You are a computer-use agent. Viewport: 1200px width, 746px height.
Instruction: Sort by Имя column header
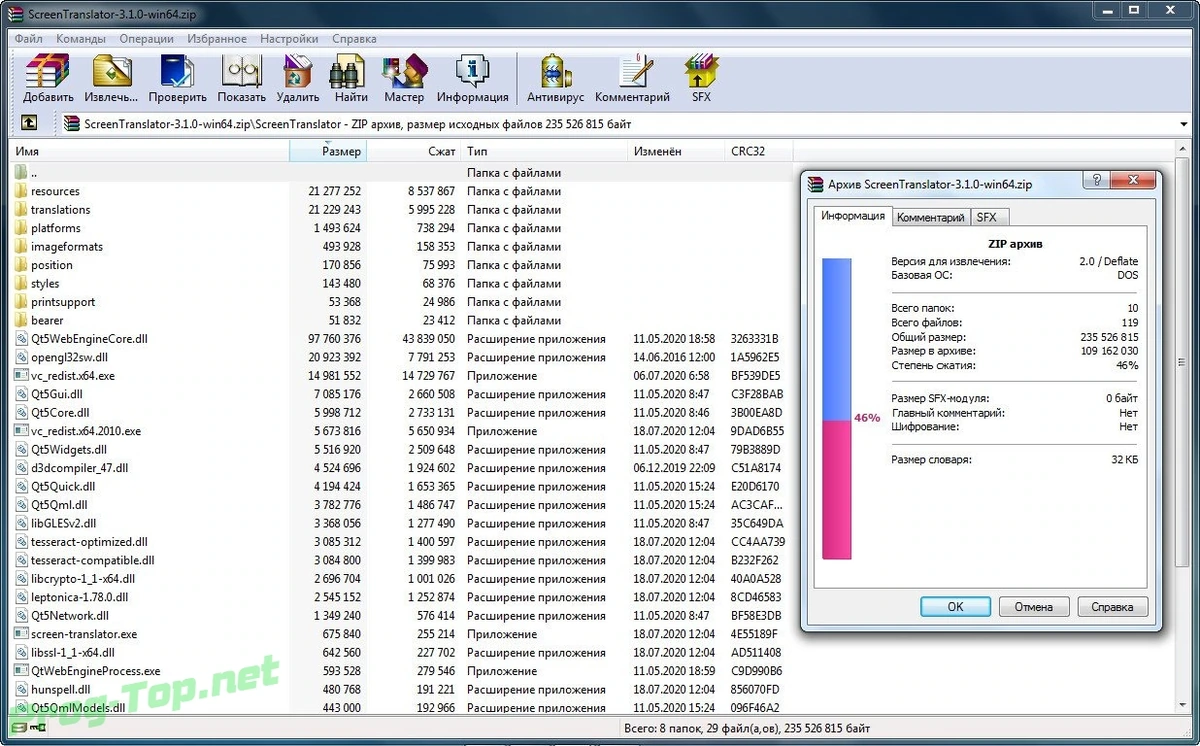[151, 151]
